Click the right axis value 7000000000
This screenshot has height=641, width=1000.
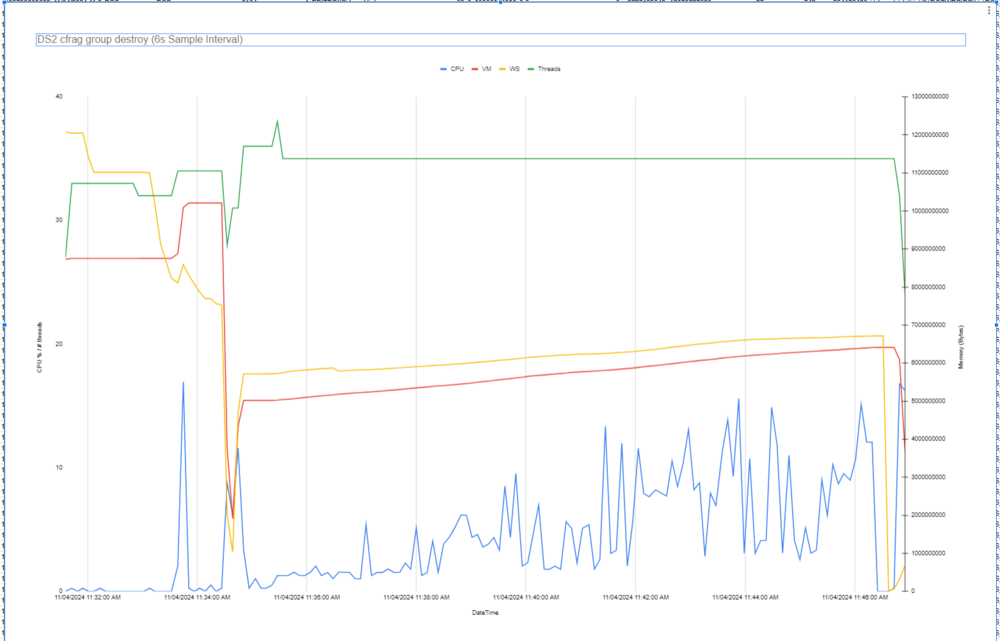pyautogui.click(x=929, y=325)
